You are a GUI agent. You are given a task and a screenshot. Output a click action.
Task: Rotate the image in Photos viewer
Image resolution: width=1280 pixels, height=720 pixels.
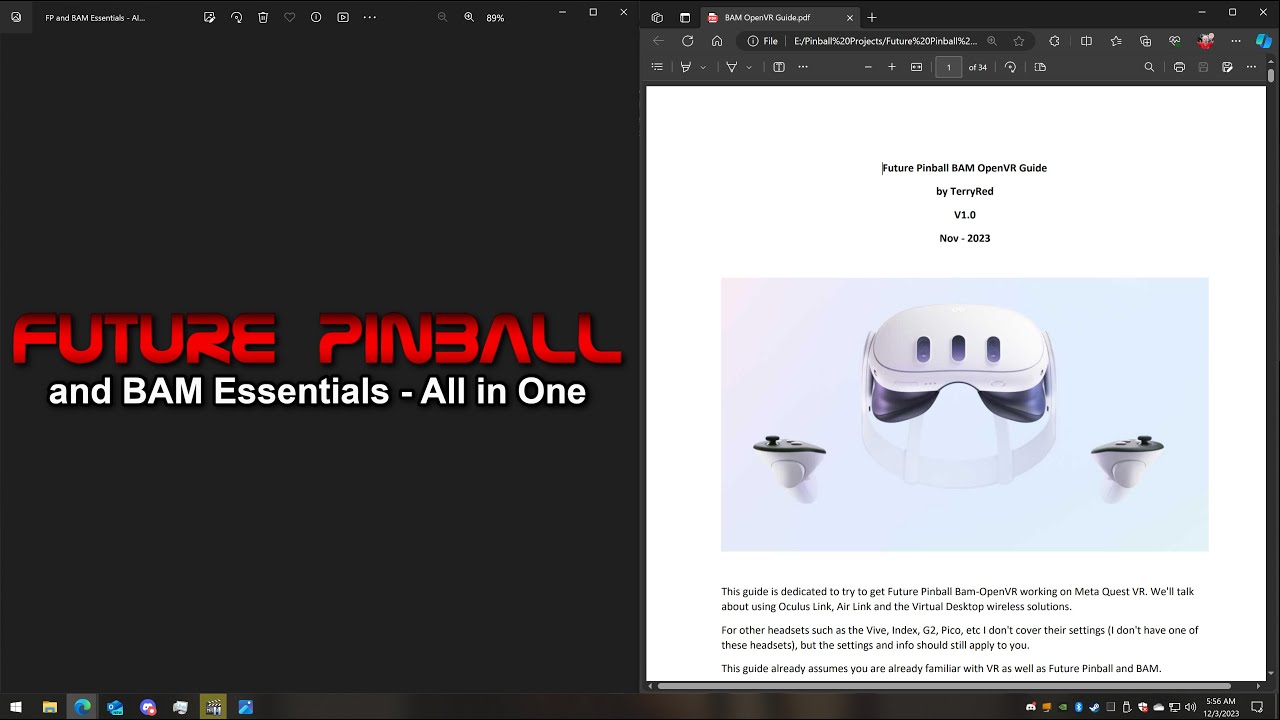[x=236, y=17]
